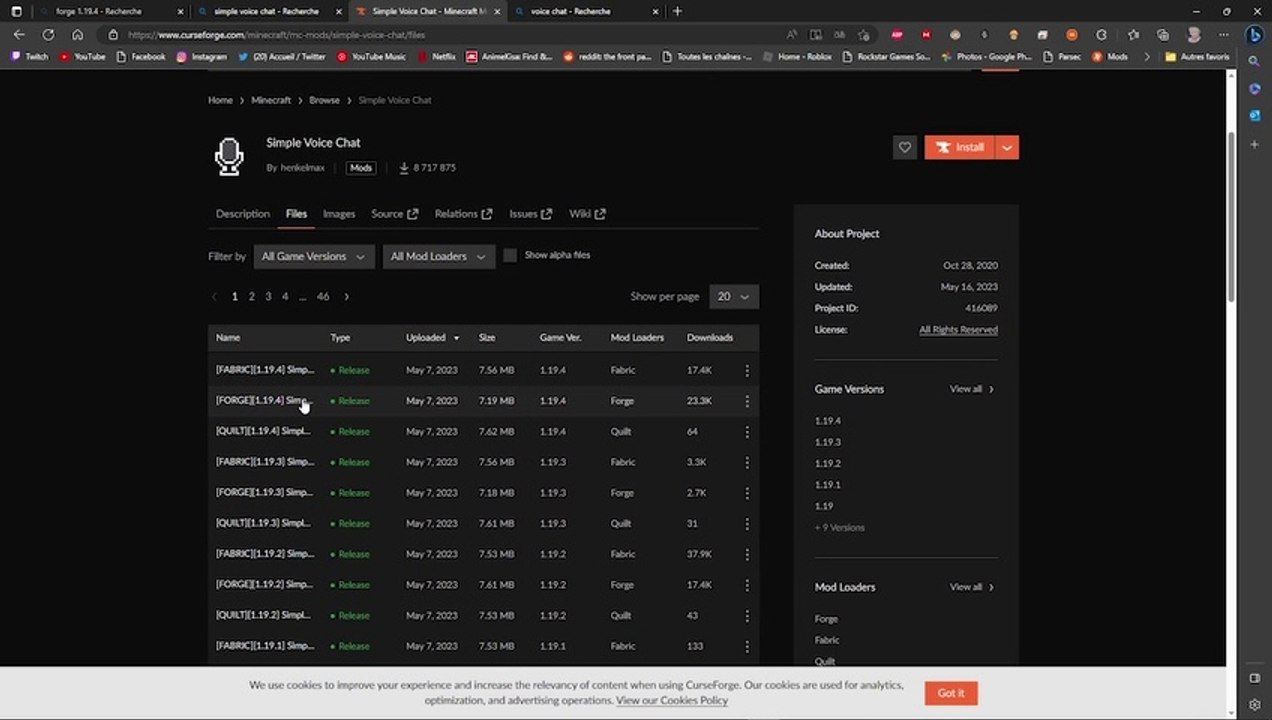Viewport: 1272px width, 720px height.
Task: Go to next page arrow in pagination
Action: [346, 297]
